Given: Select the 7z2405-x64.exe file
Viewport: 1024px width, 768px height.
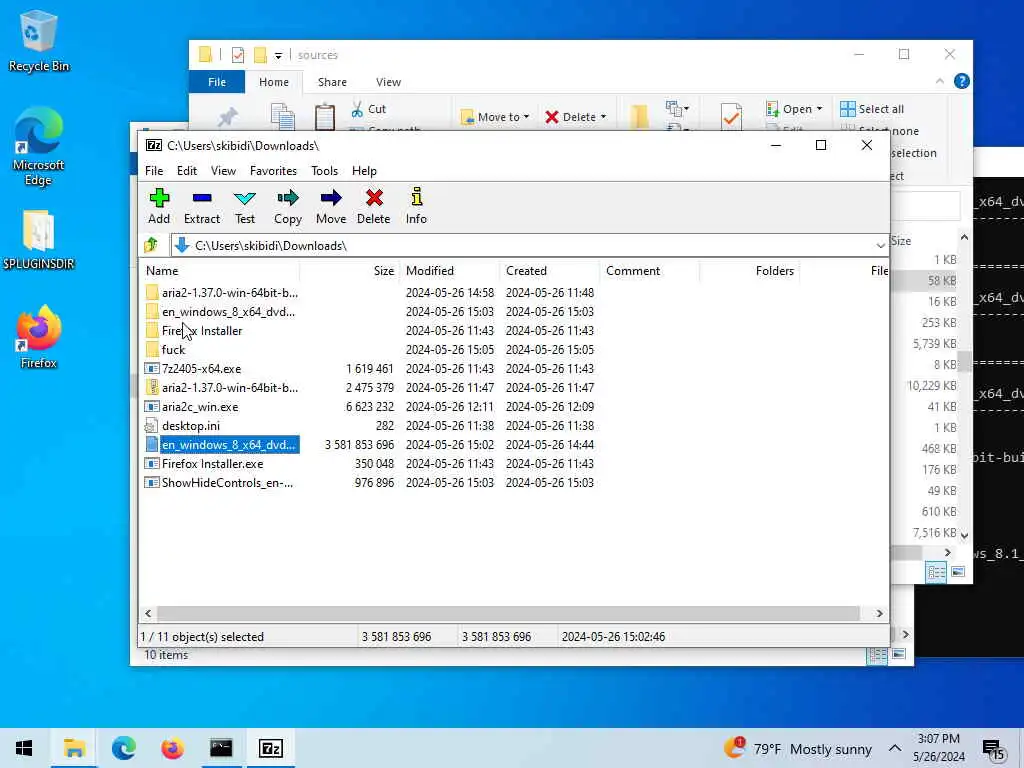Looking at the screenshot, I should (201, 368).
